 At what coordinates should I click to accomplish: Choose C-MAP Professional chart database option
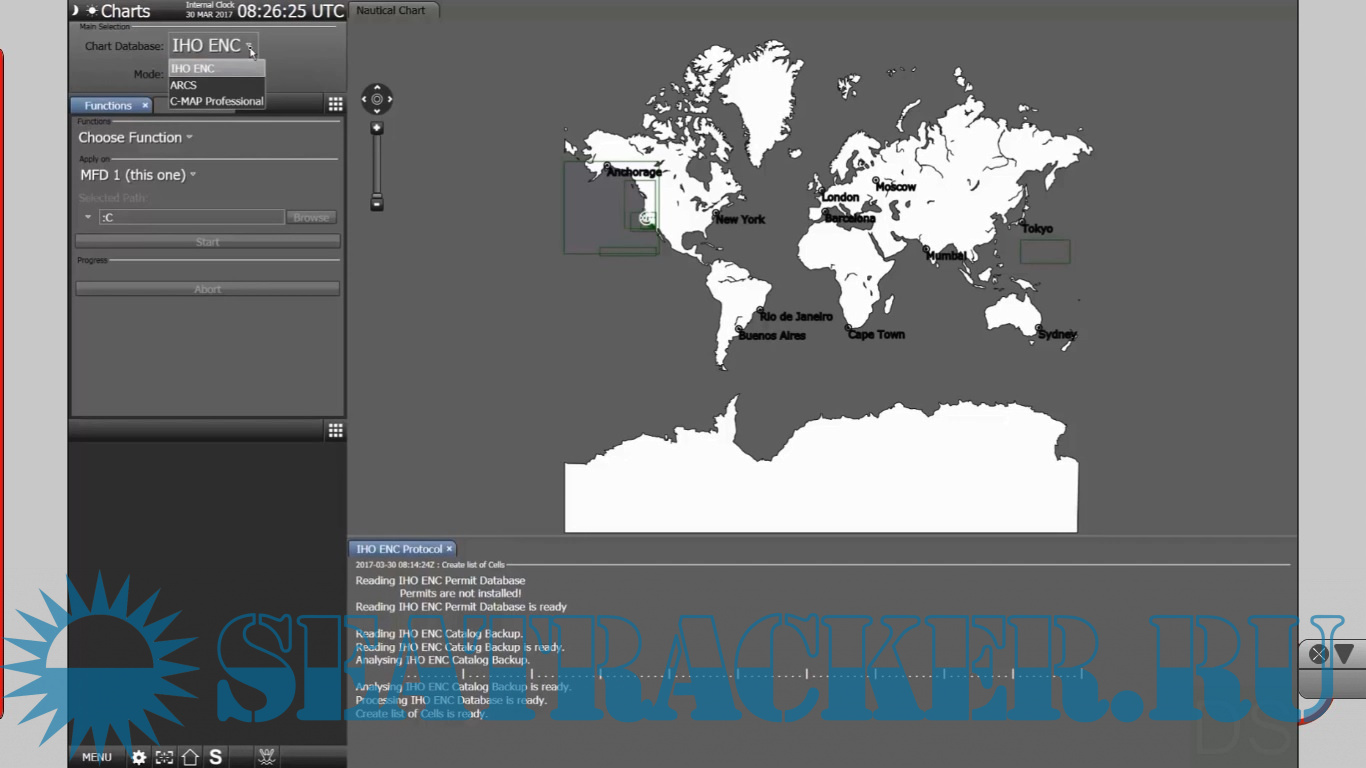pyautogui.click(x=216, y=101)
